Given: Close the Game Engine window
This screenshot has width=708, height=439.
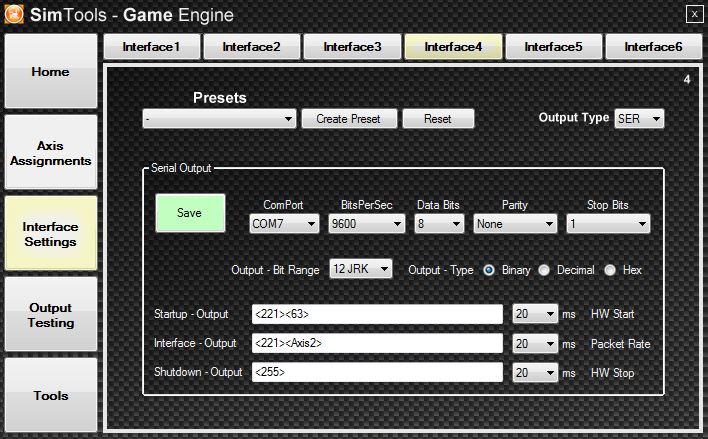Looking at the screenshot, I should tap(694, 14).
